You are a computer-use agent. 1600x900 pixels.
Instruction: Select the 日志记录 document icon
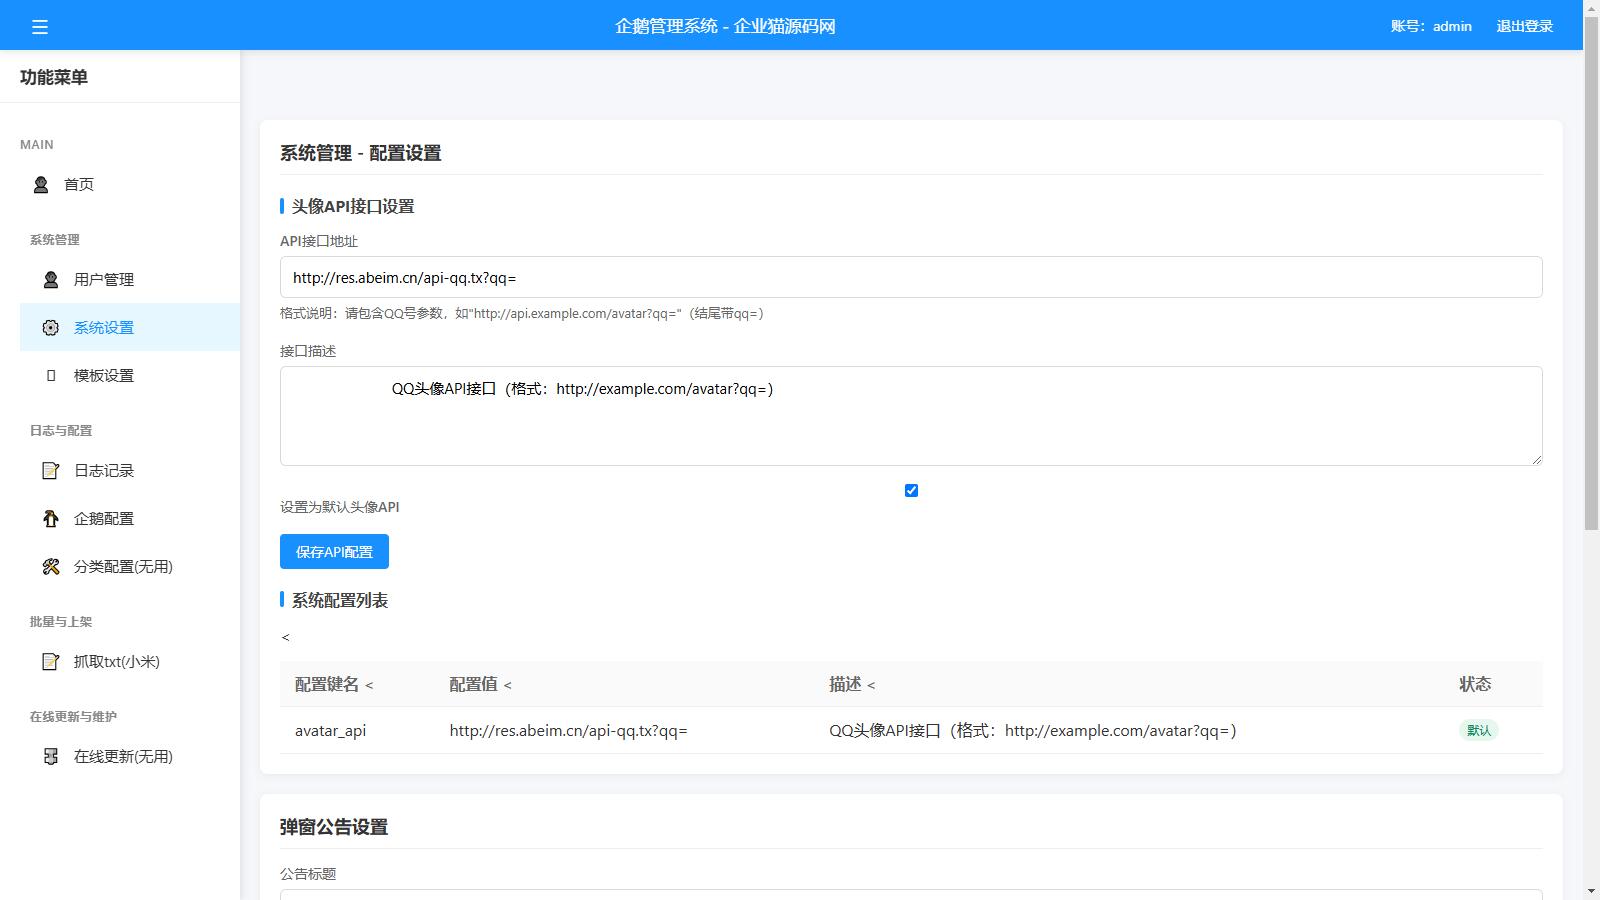click(49, 470)
